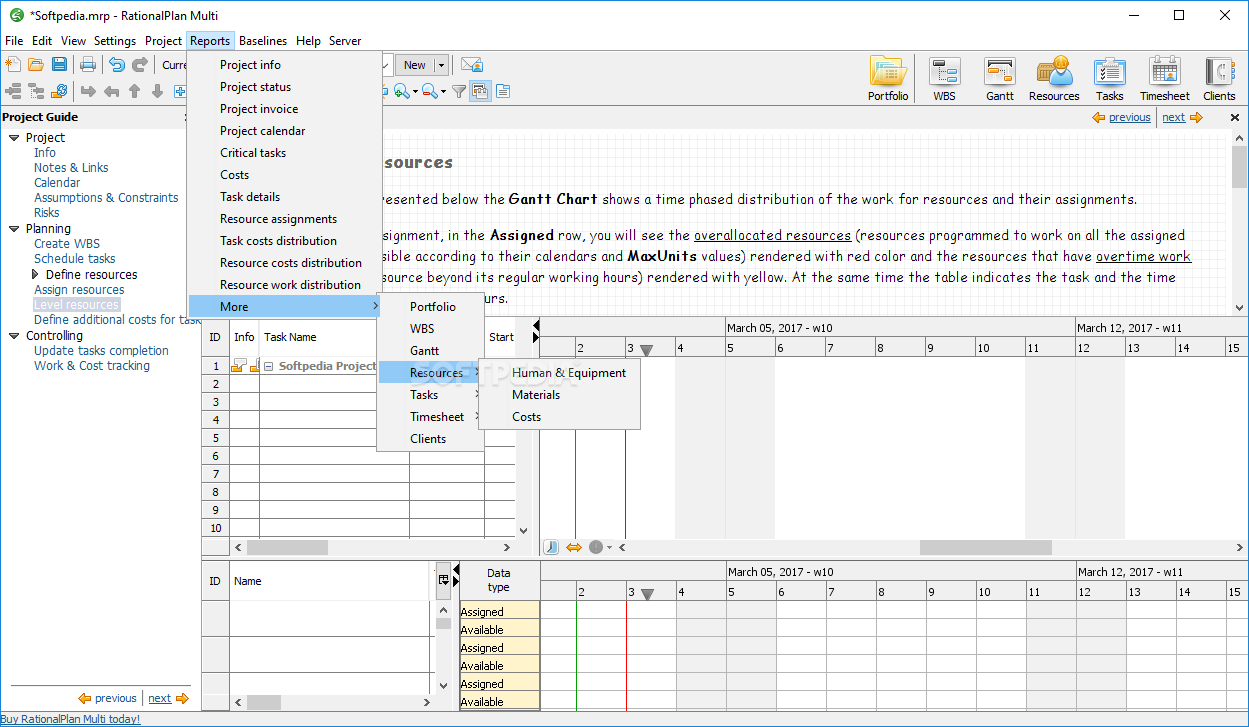Screen dimensions: 1249x727
Task: Open the zoom in dropdown arrow
Action: tap(415, 92)
